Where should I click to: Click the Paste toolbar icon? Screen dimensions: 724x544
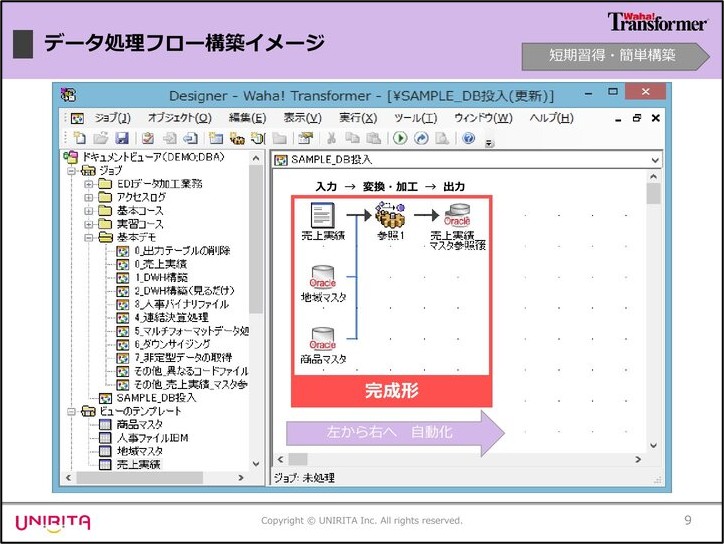pos(373,138)
